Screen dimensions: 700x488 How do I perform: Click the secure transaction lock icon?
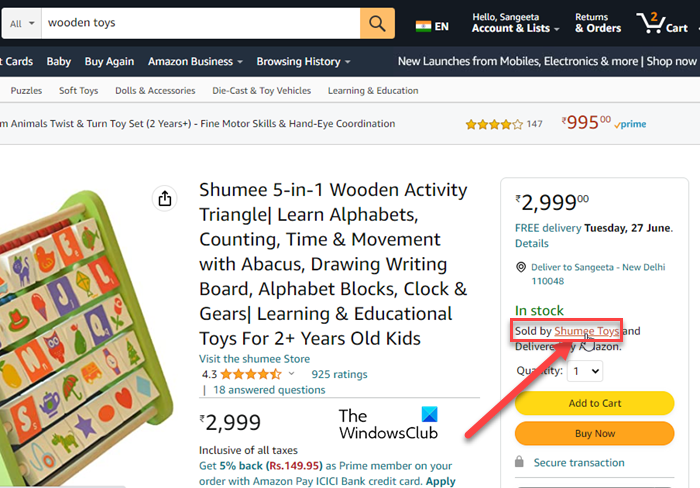click(520, 462)
